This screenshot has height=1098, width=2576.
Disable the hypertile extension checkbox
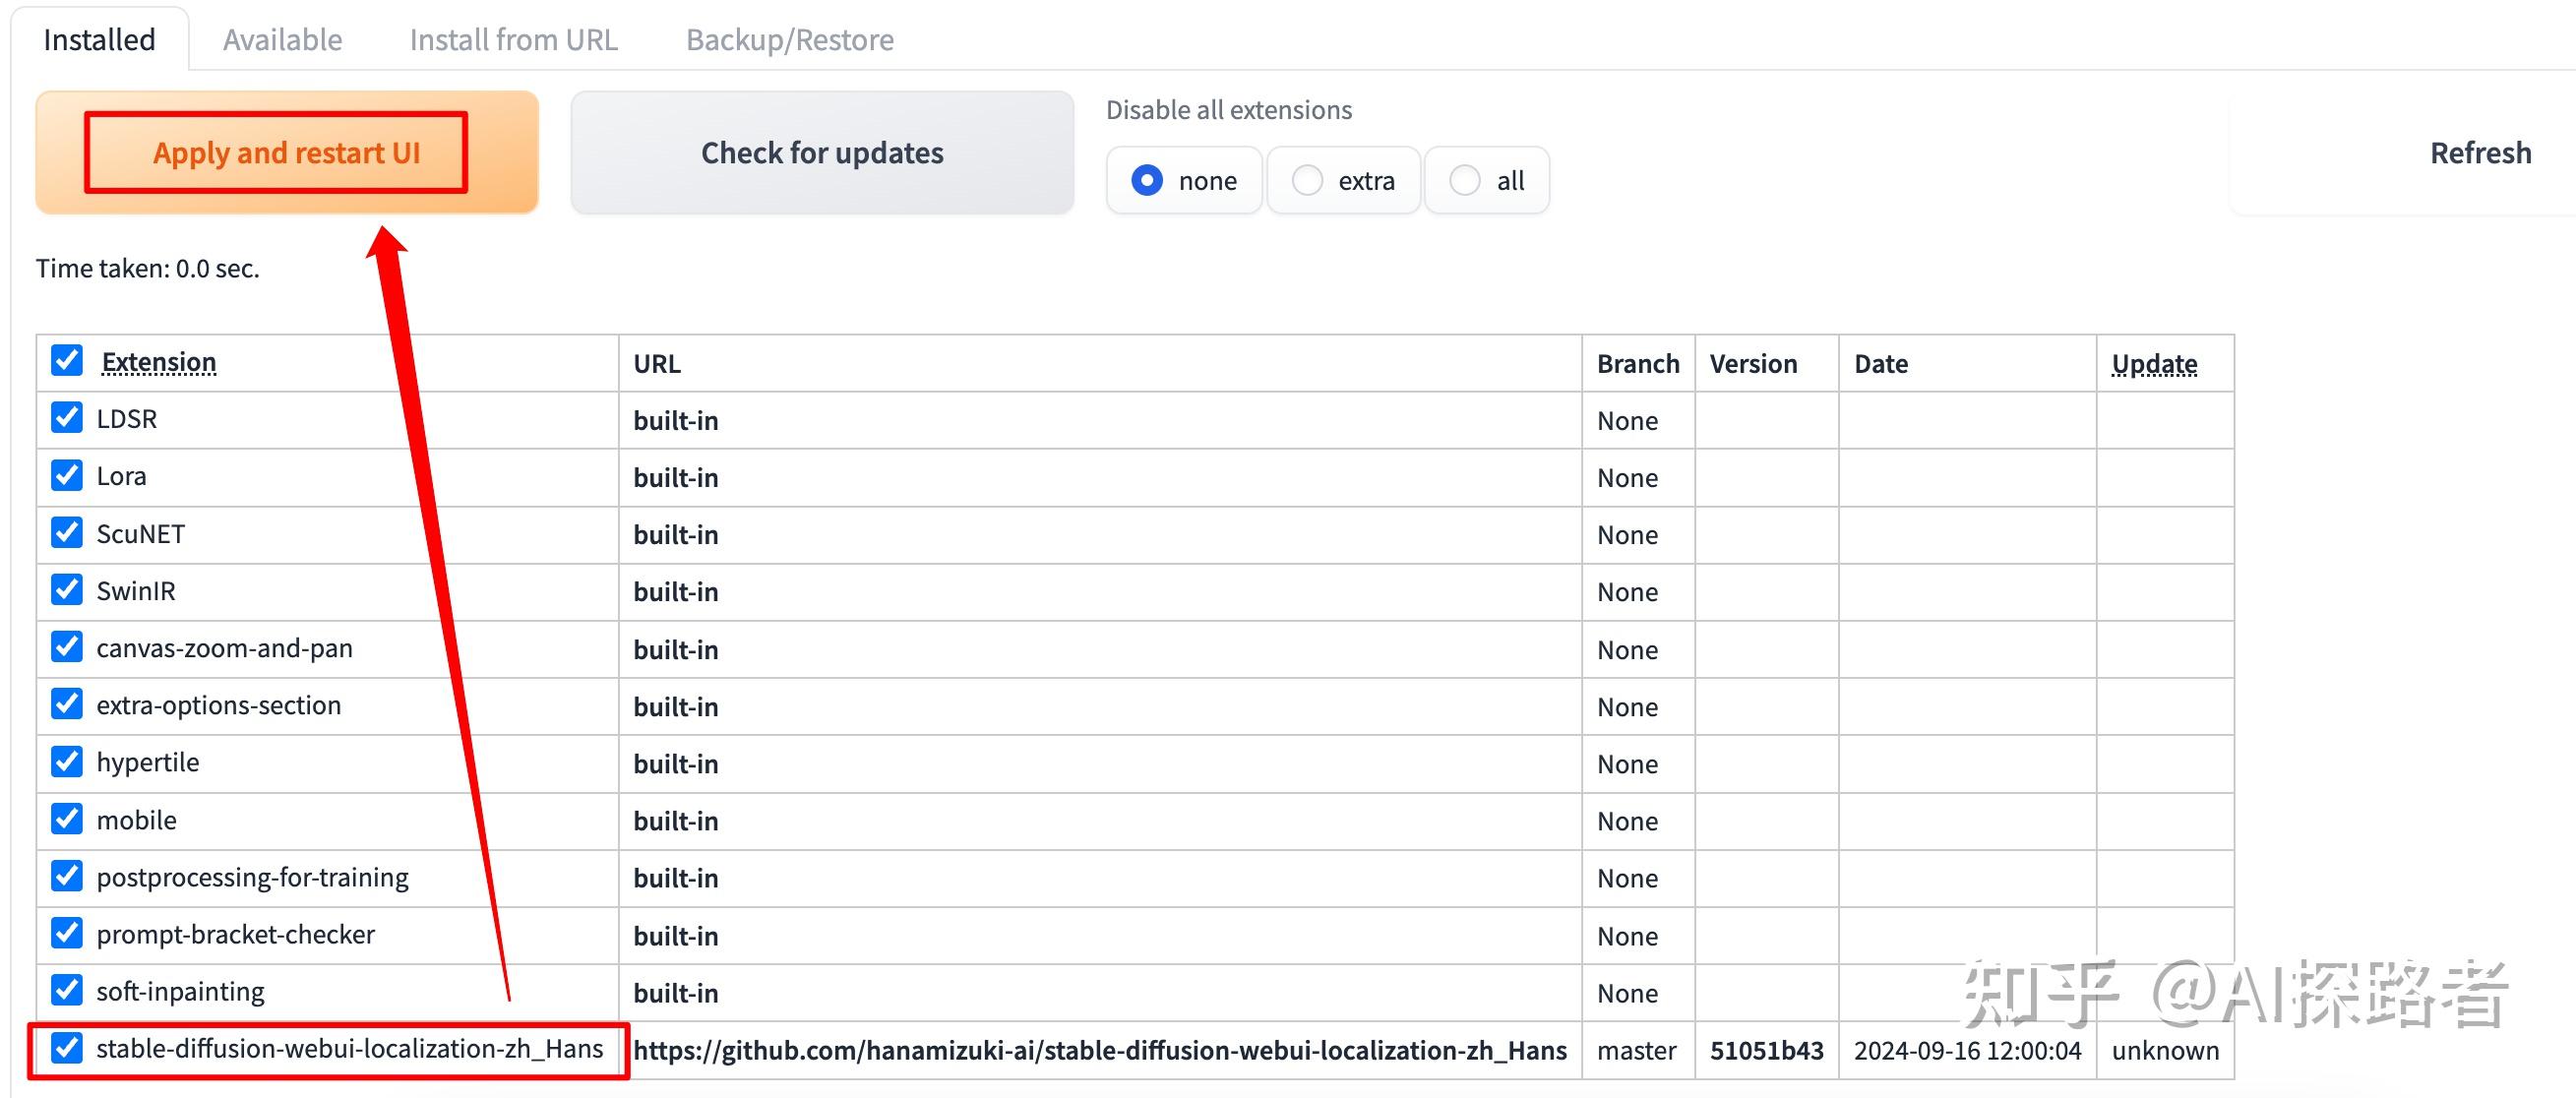[x=67, y=762]
